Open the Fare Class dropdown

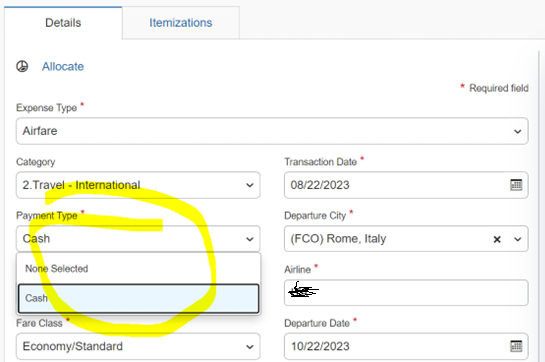(x=138, y=346)
